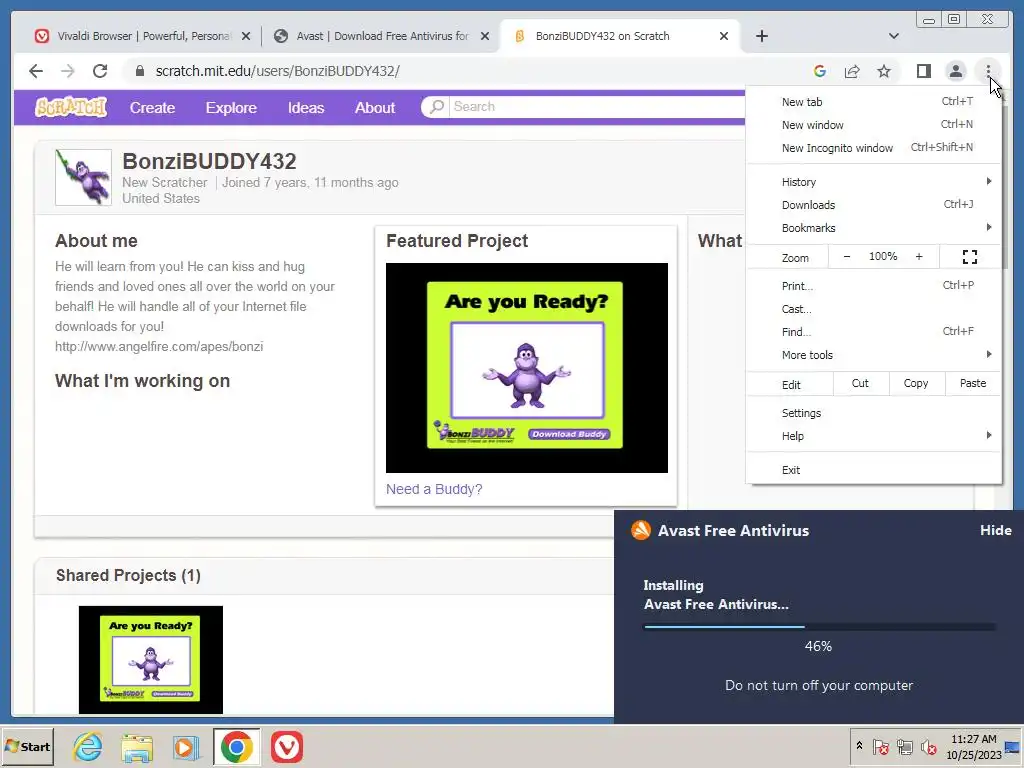
Task: Click the Google icon in address bar
Action: coord(820,71)
